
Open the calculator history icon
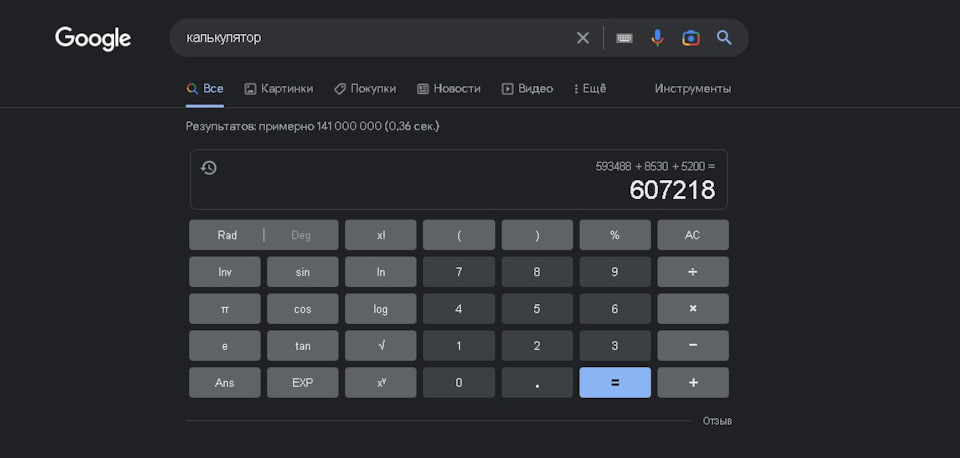pos(209,168)
